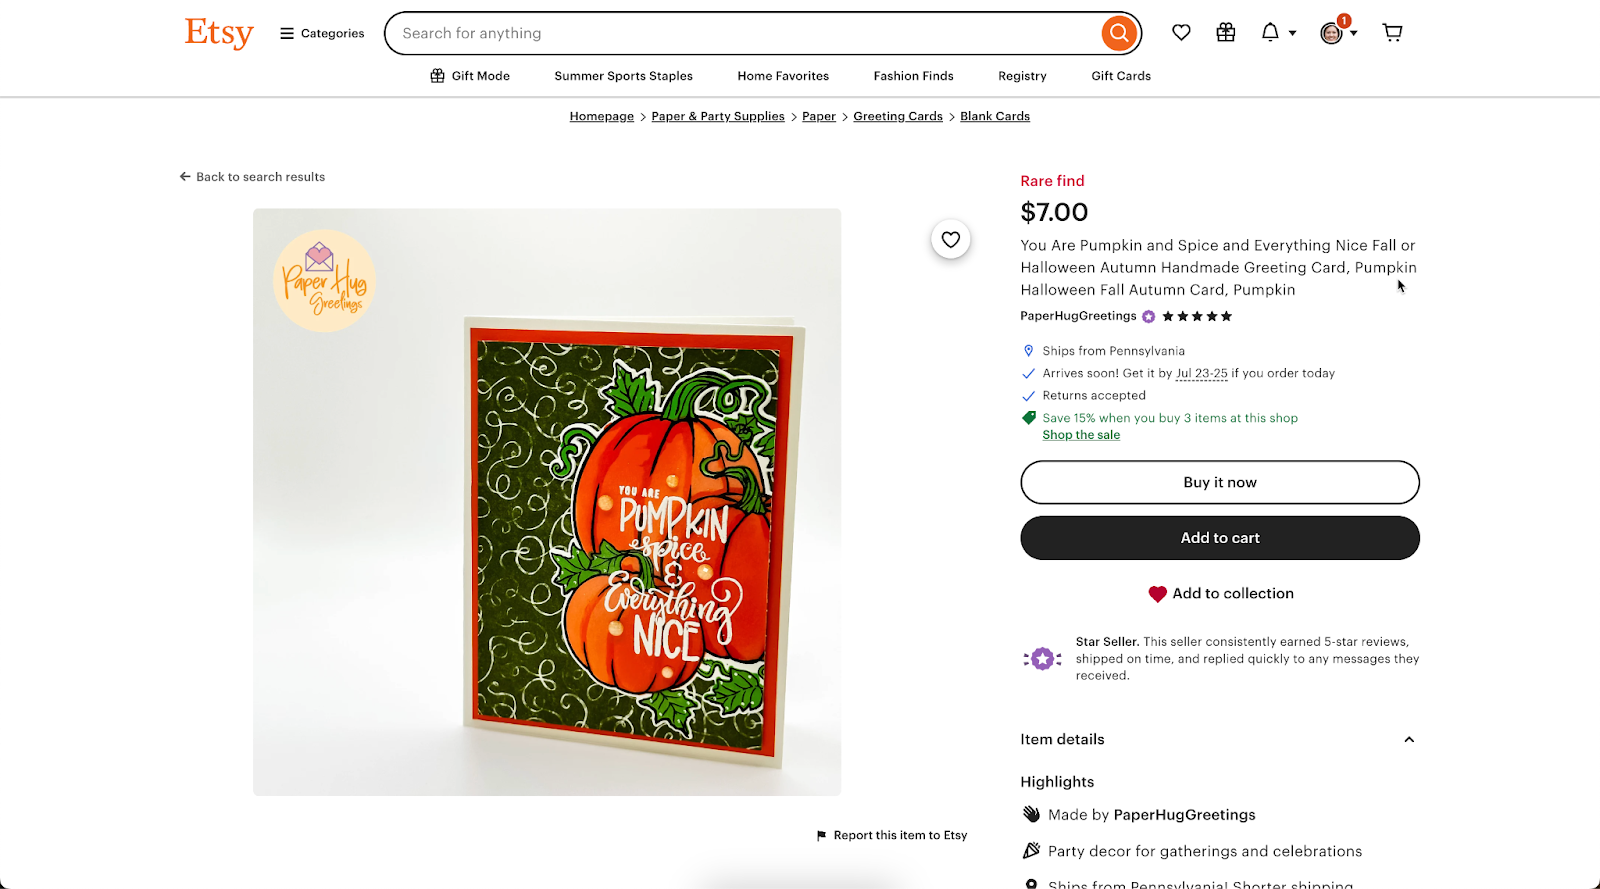1600x889 pixels.
Task: Open the favorites heart in the header
Action: click(1181, 31)
